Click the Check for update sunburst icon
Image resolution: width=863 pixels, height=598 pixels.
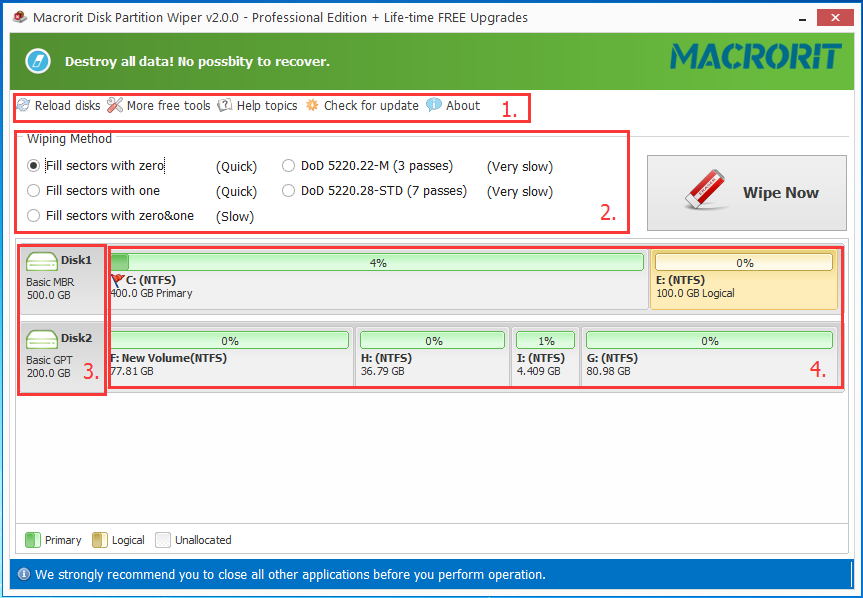point(312,105)
